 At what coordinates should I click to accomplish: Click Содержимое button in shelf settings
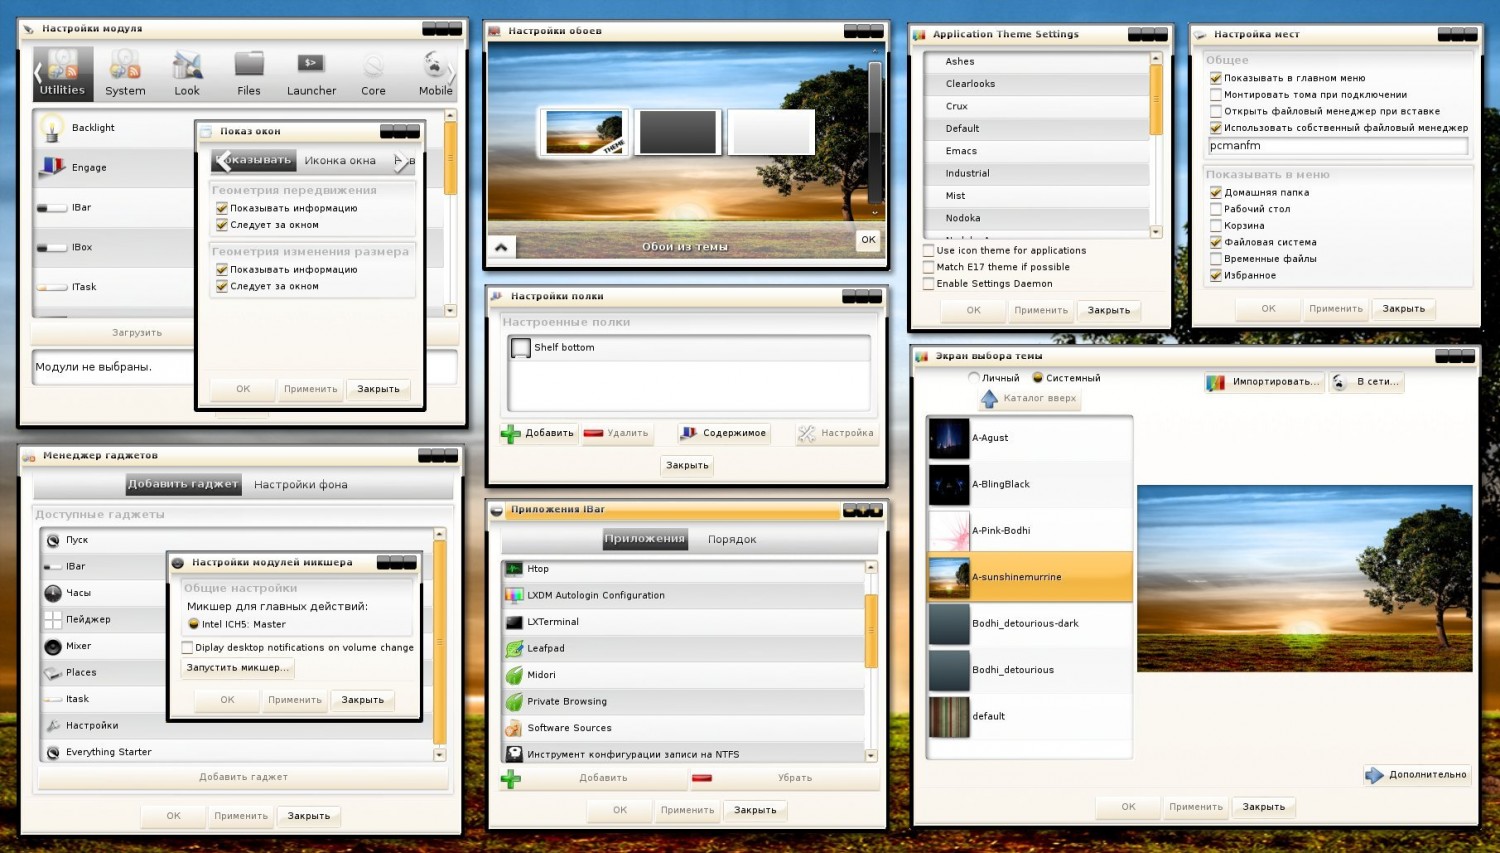point(723,434)
